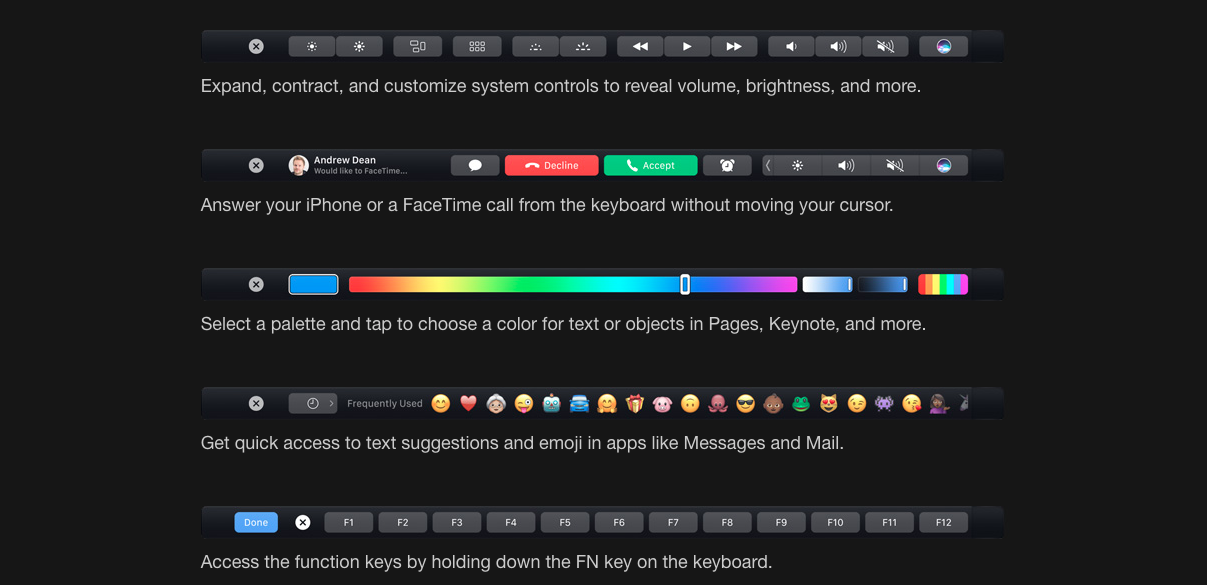Viewport: 1207px width, 585px height.
Task: Tap the Done button
Action: (256, 522)
